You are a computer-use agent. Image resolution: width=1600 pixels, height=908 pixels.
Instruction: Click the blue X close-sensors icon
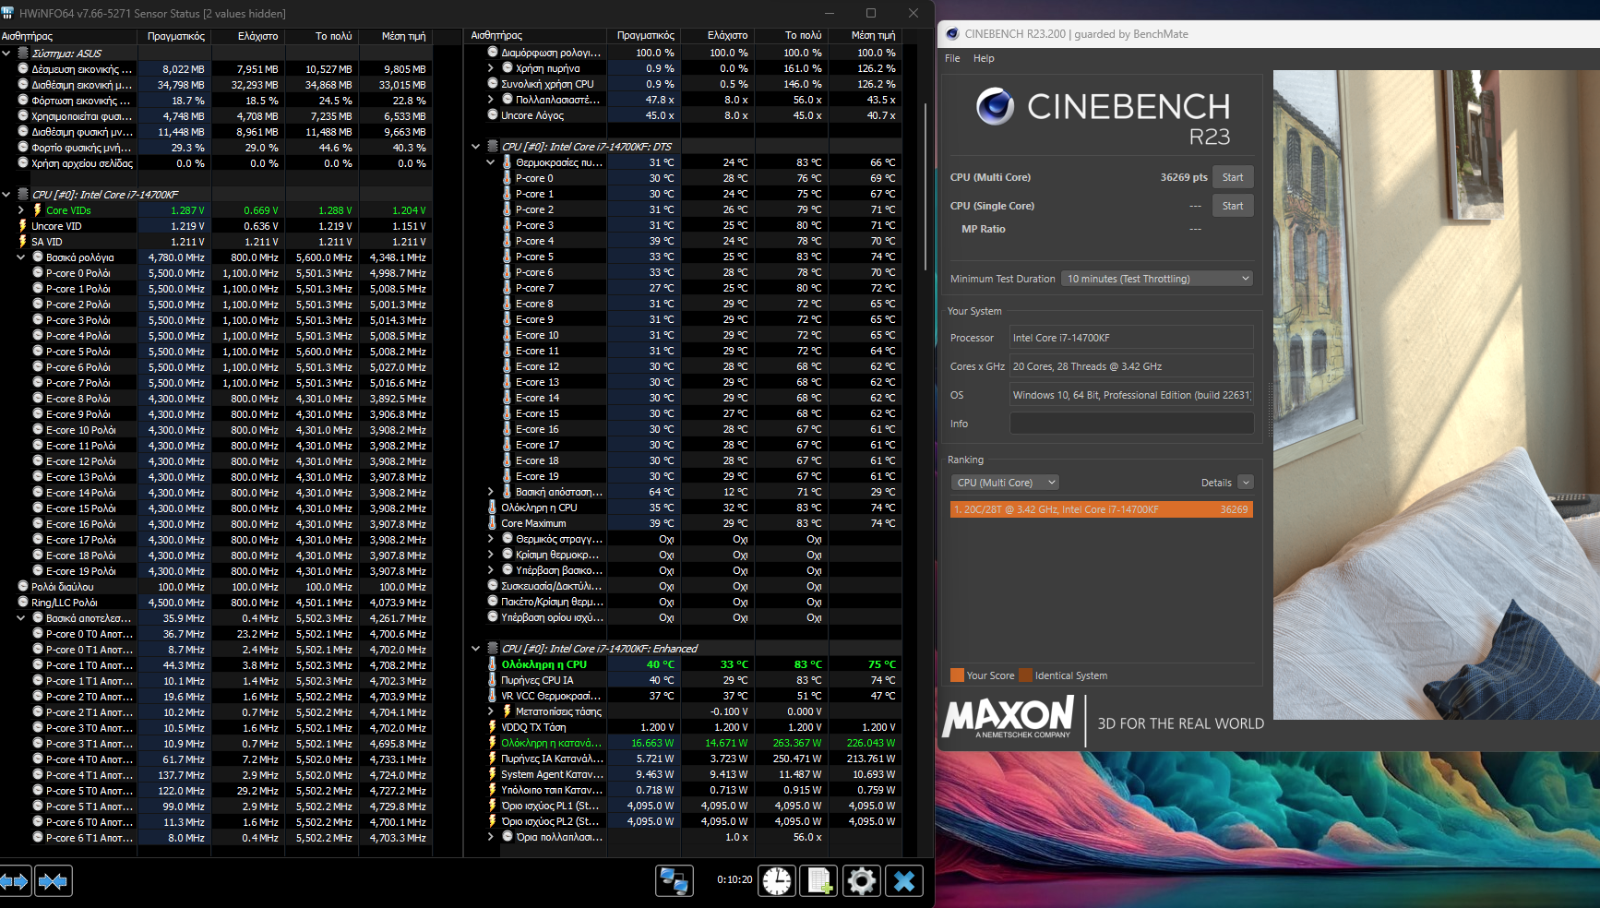(x=904, y=881)
